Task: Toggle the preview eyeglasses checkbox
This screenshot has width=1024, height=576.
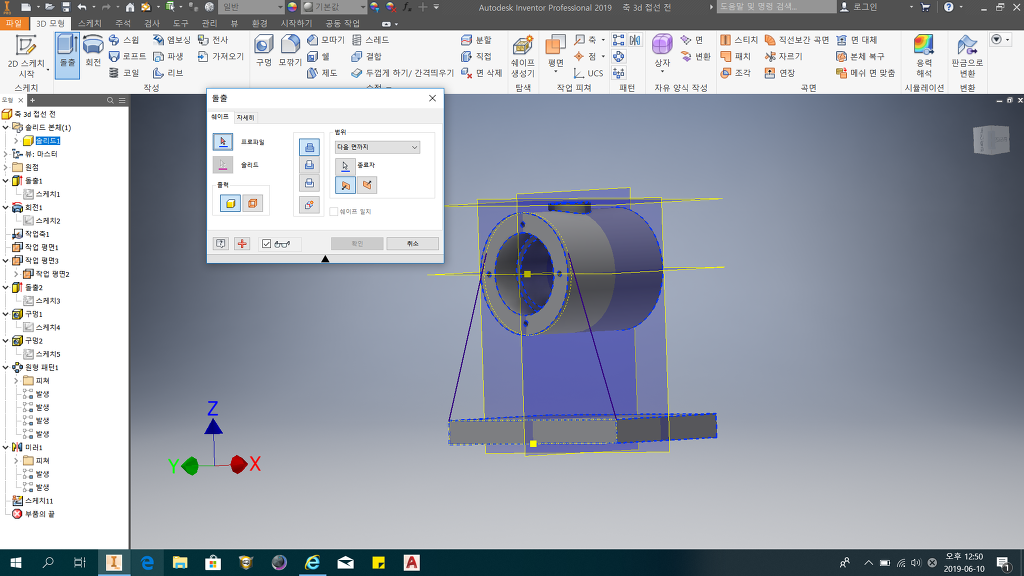Action: 267,244
